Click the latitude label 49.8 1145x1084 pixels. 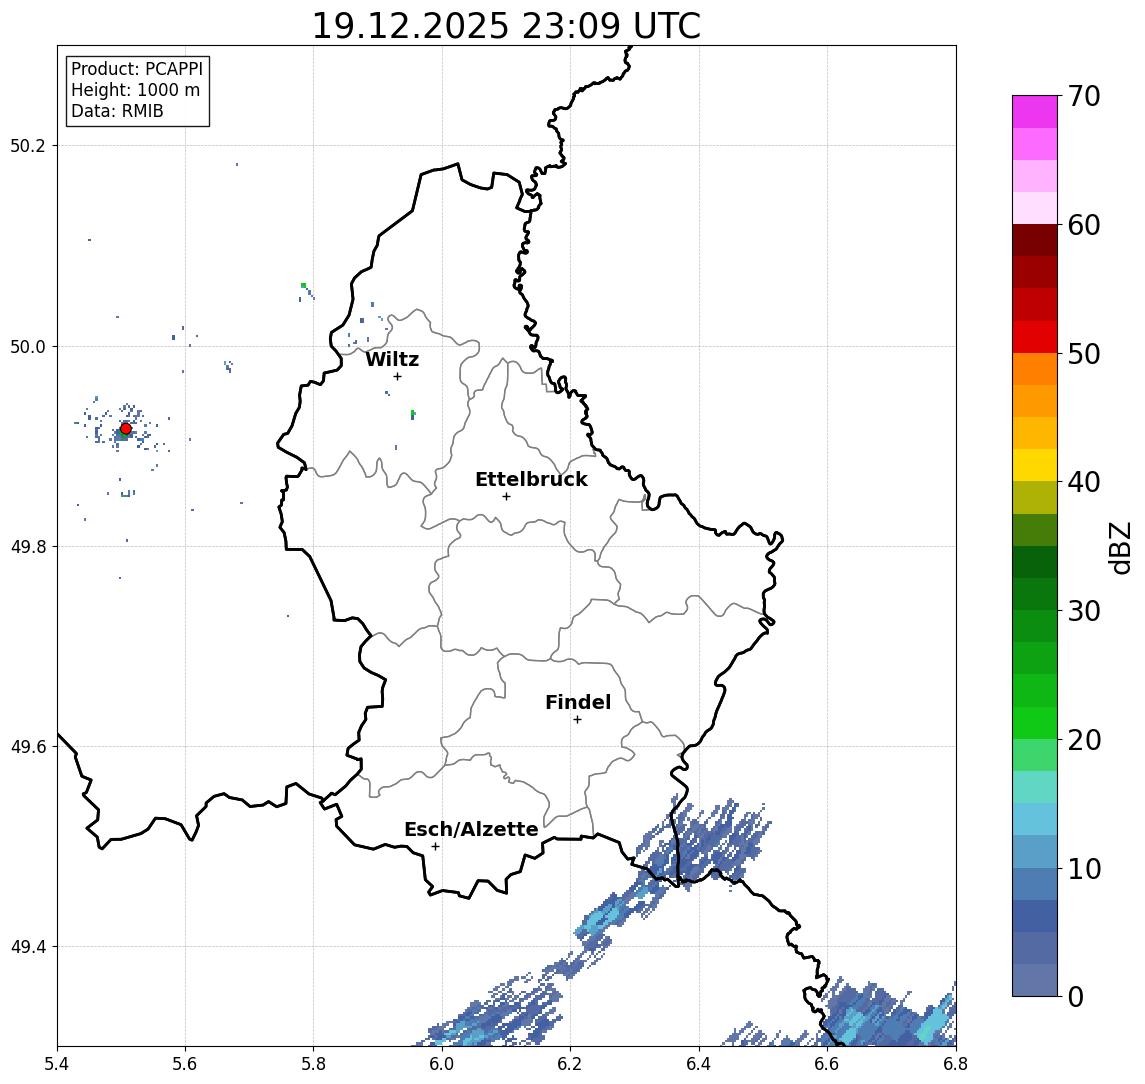28,546
